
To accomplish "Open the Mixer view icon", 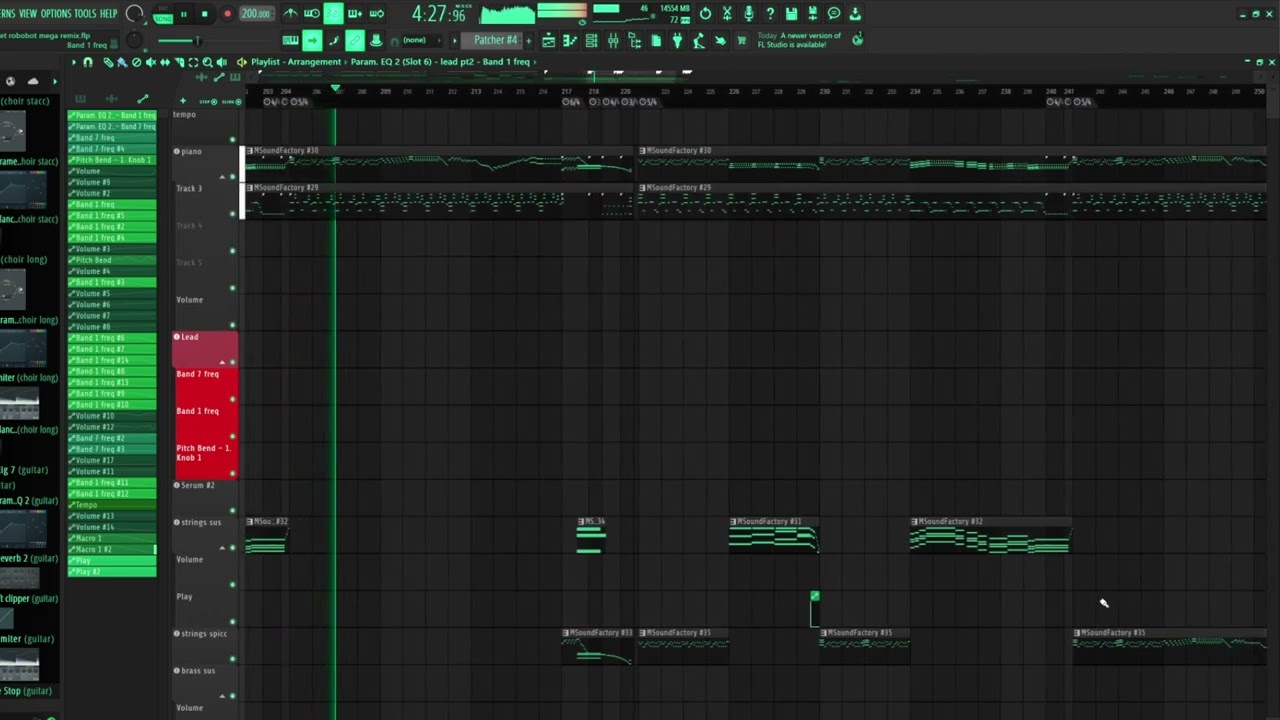I will click(613, 40).
